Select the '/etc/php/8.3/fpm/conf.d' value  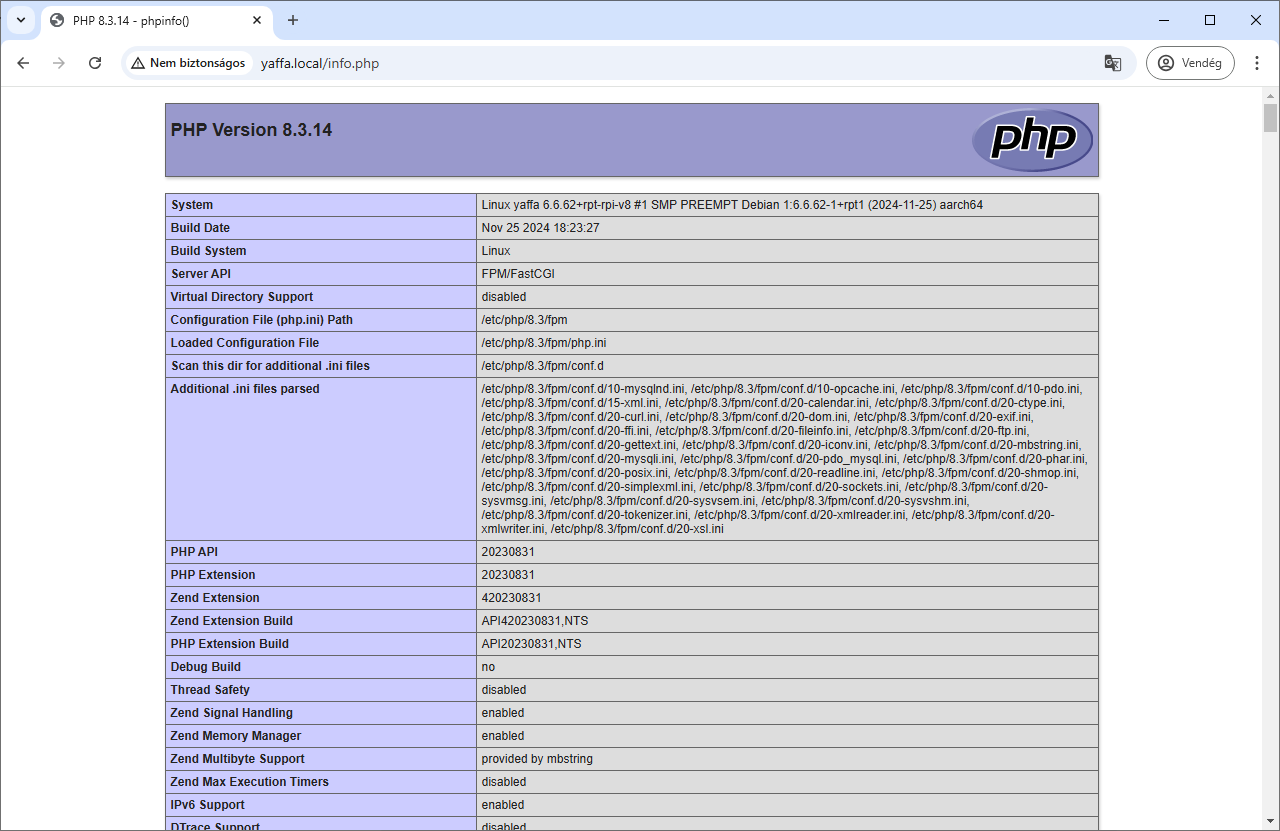coord(543,366)
